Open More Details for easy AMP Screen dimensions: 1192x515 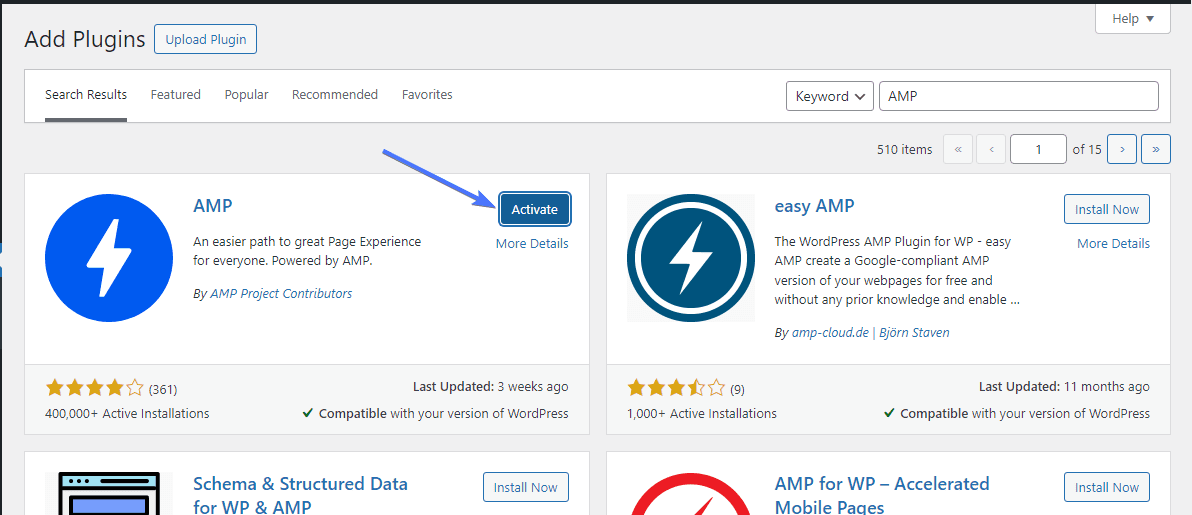coord(1114,243)
